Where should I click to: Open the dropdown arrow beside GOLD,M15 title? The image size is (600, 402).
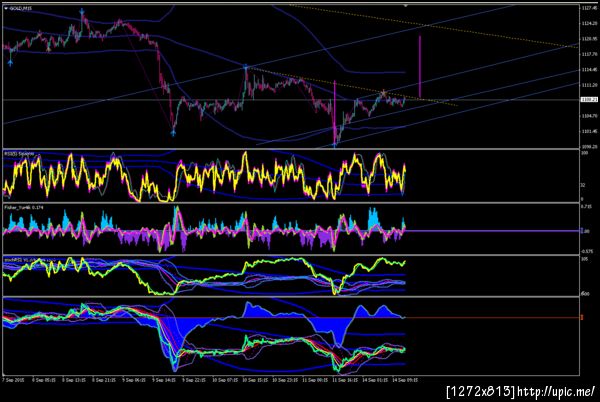pyautogui.click(x=6, y=8)
